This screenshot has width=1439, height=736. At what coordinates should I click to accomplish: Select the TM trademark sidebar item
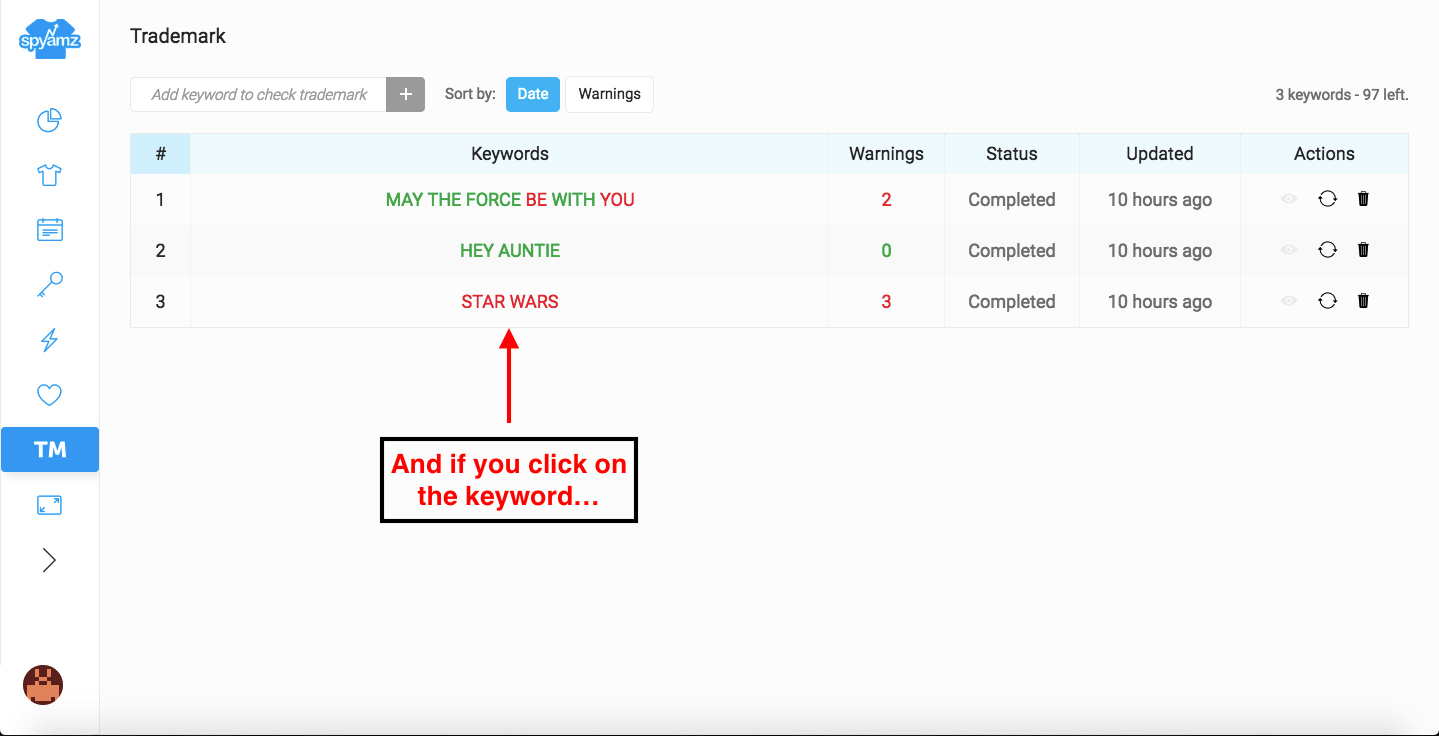pos(50,449)
